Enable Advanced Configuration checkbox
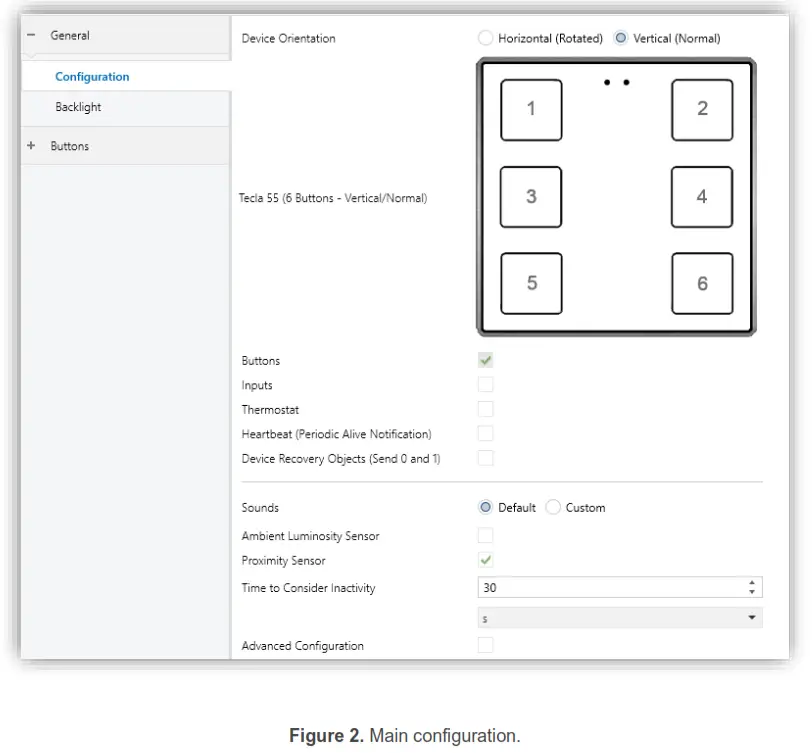Screen dimensions: 812x753 (x=485, y=645)
